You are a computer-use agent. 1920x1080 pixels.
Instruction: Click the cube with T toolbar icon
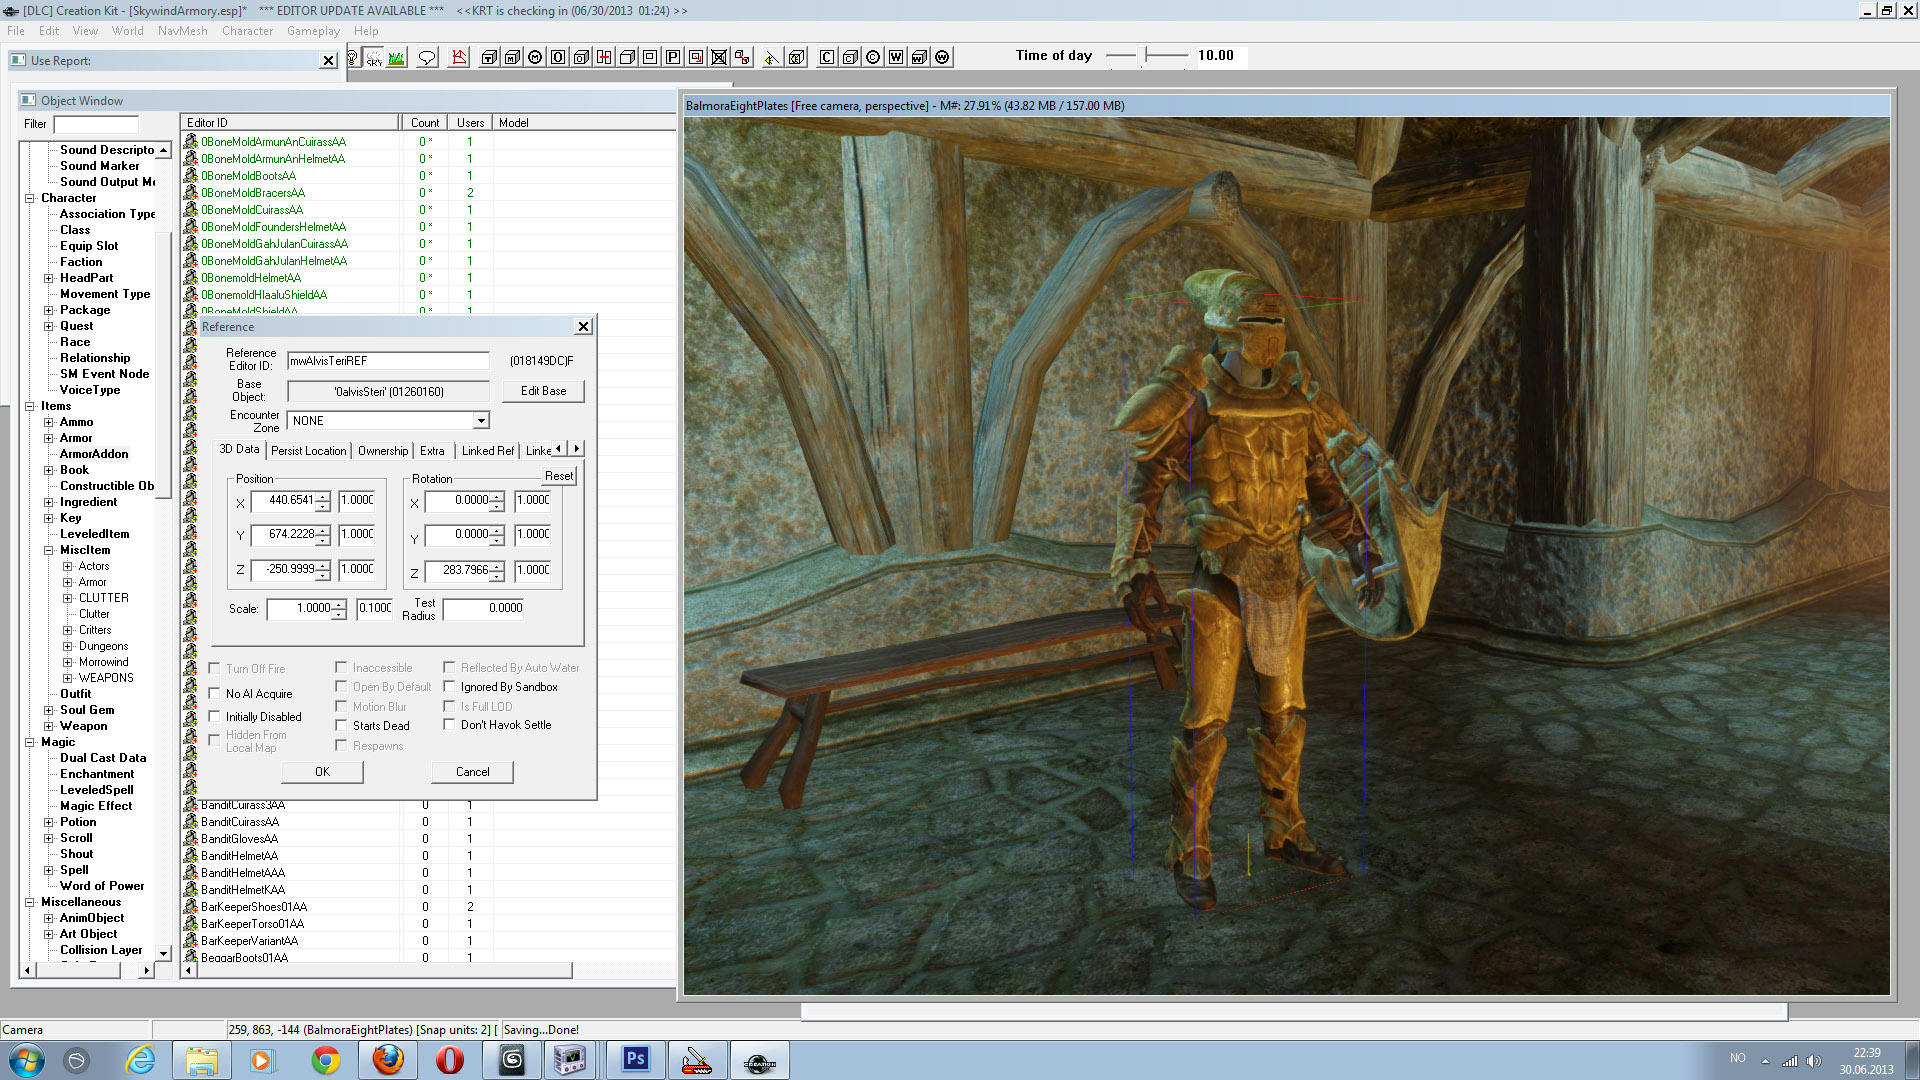(x=489, y=57)
